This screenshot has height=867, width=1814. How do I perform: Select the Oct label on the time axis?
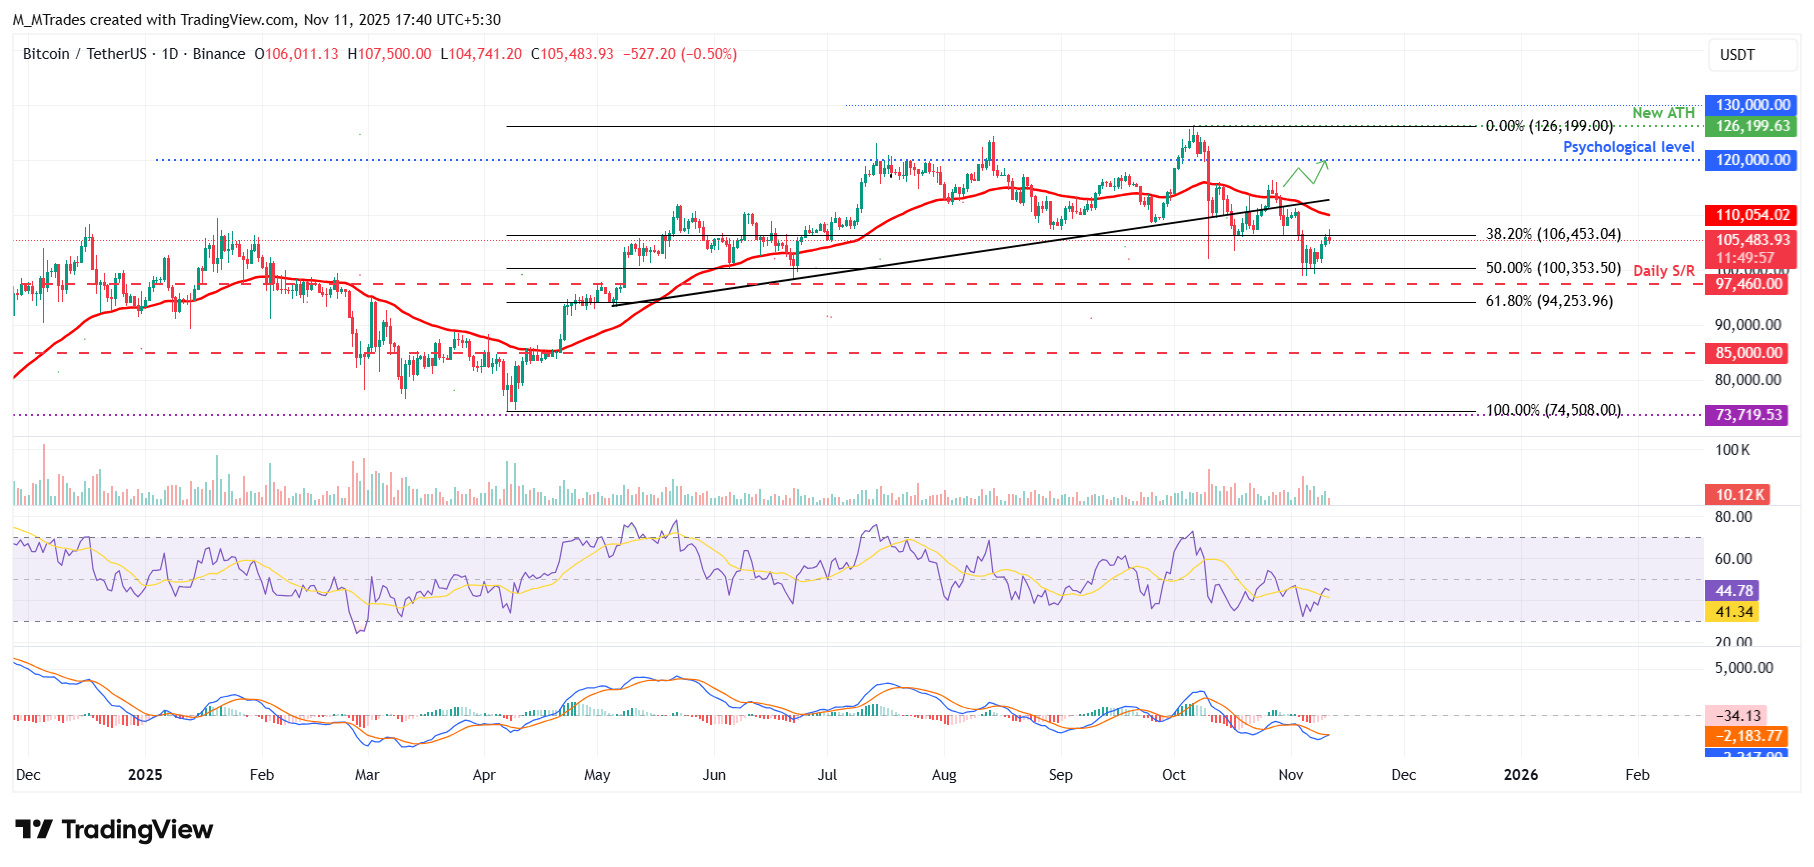1173,775
